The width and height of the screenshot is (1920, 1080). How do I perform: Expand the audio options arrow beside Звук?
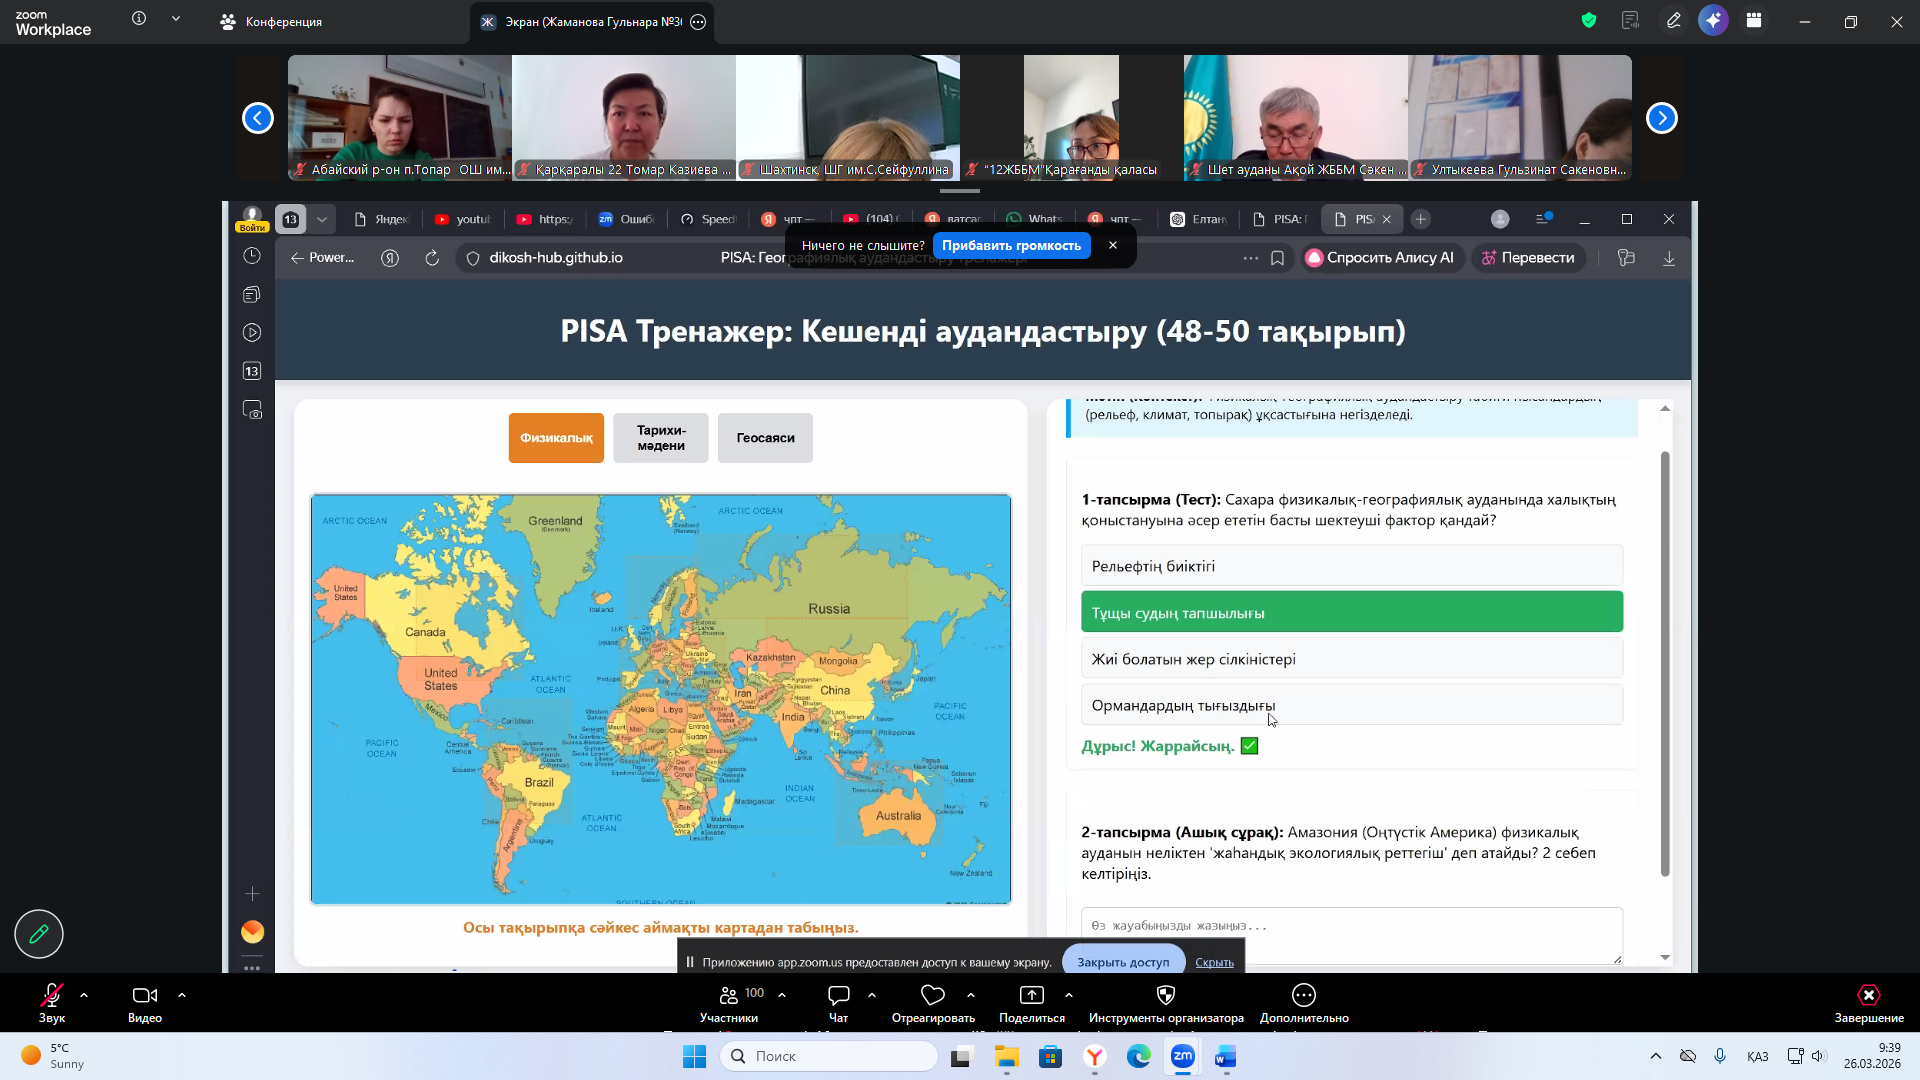(84, 995)
